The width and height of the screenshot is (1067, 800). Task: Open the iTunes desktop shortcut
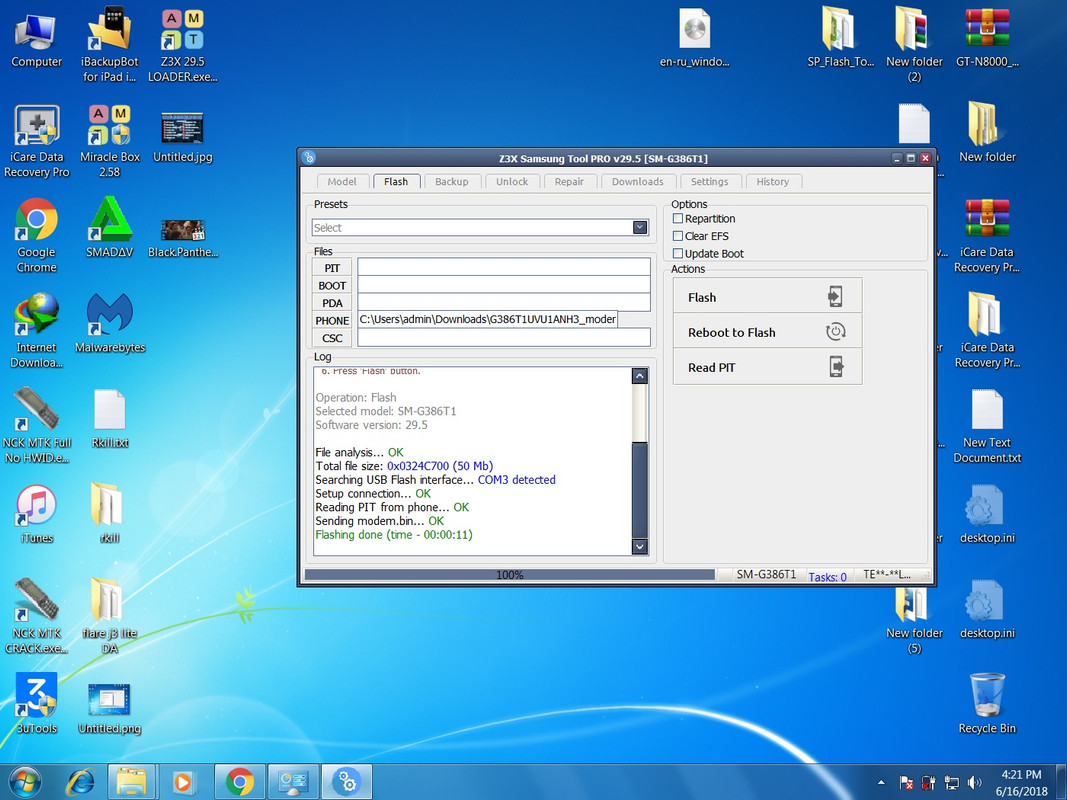tap(36, 514)
